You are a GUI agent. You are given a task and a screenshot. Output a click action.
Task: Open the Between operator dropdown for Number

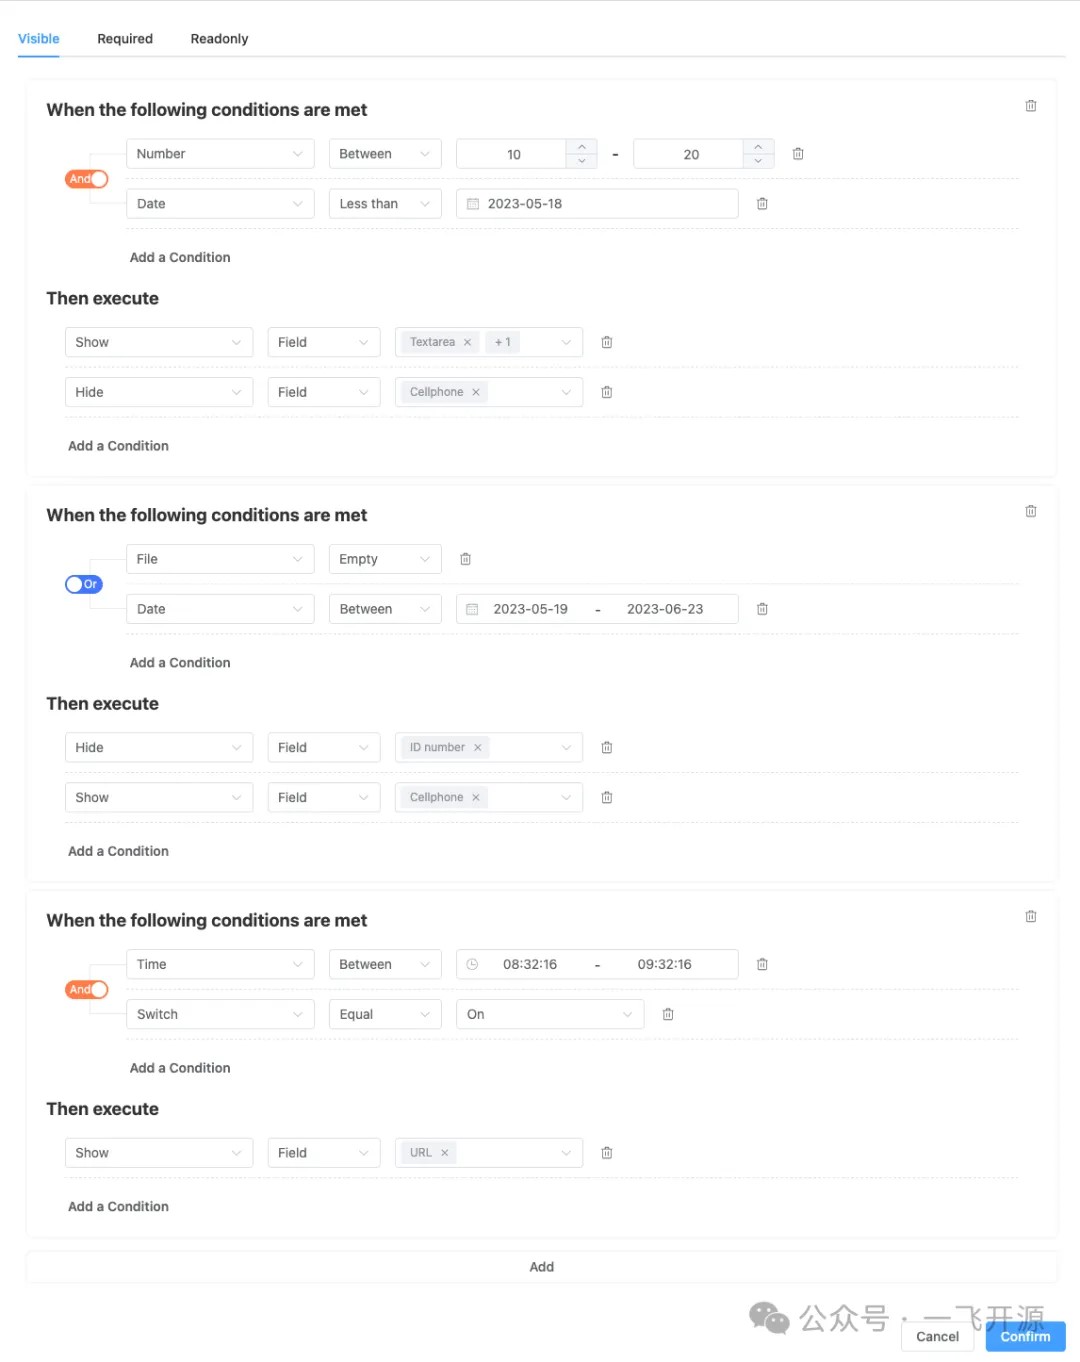(x=385, y=154)
